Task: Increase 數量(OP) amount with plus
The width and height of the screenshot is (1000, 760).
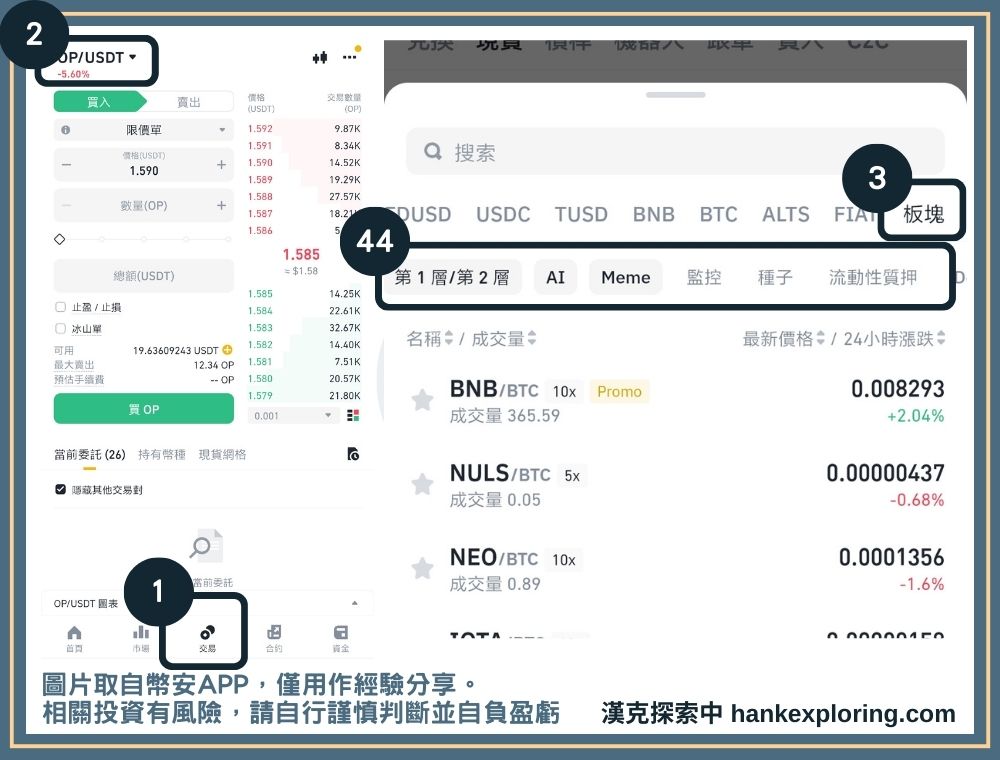Action: click(x=221, y=205)
